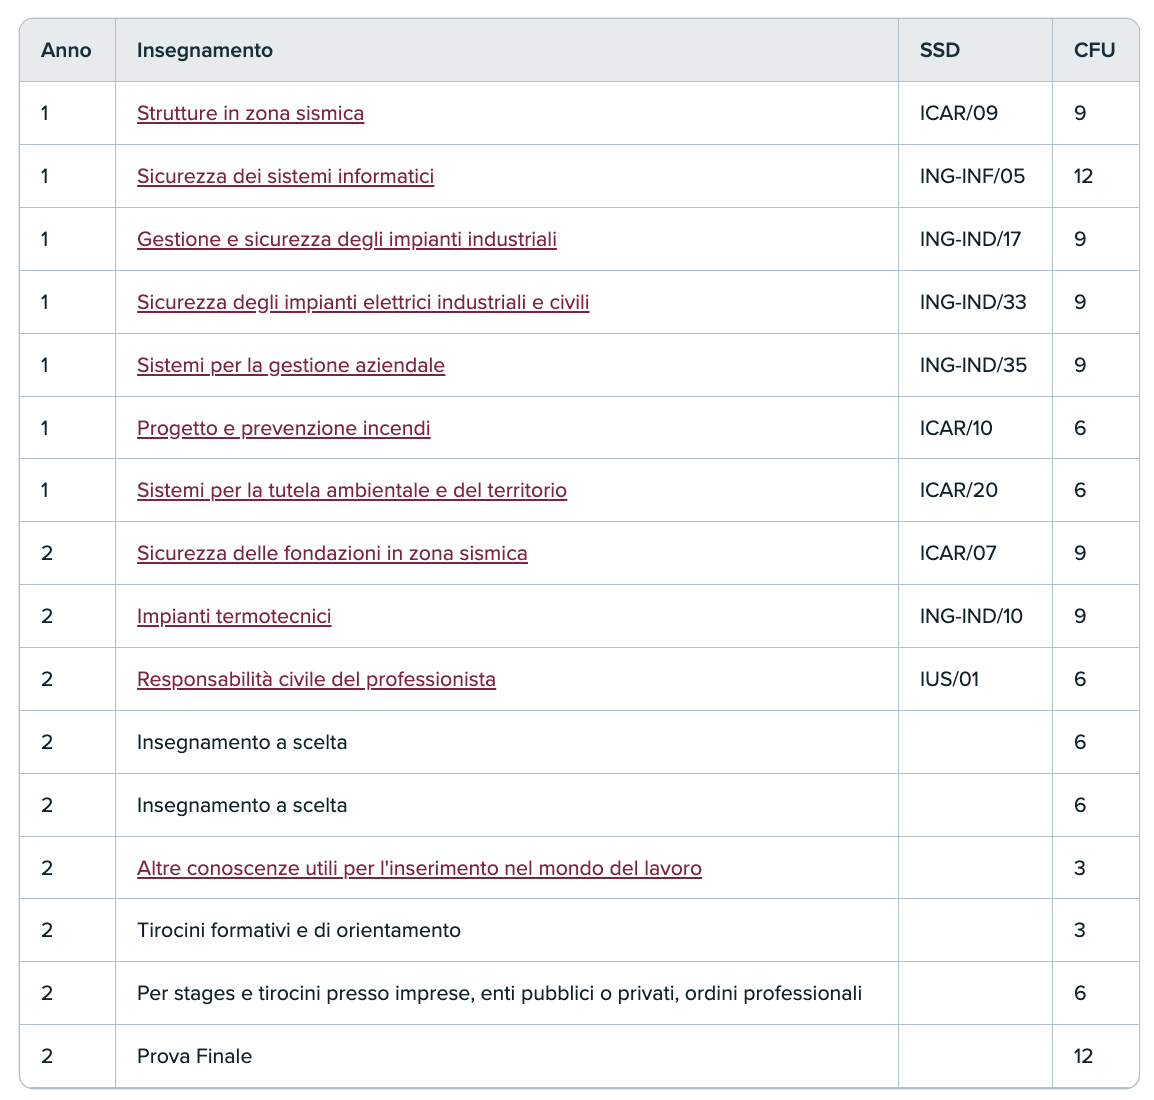This screenshot has width=1154, height=1100.
Task: Open the Strutture in zona sismica course link
Action: [250, 113]
